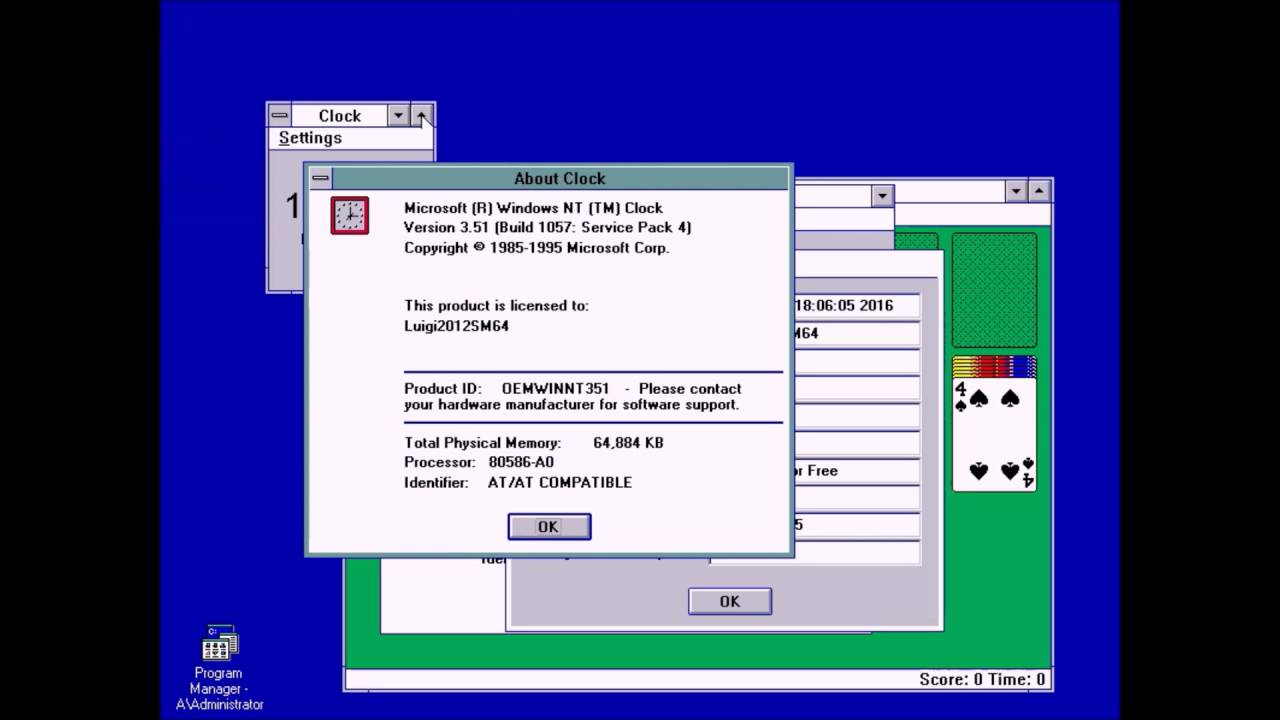
Task: Confirm About Clock with its OK button
Action: click(549, 527)
